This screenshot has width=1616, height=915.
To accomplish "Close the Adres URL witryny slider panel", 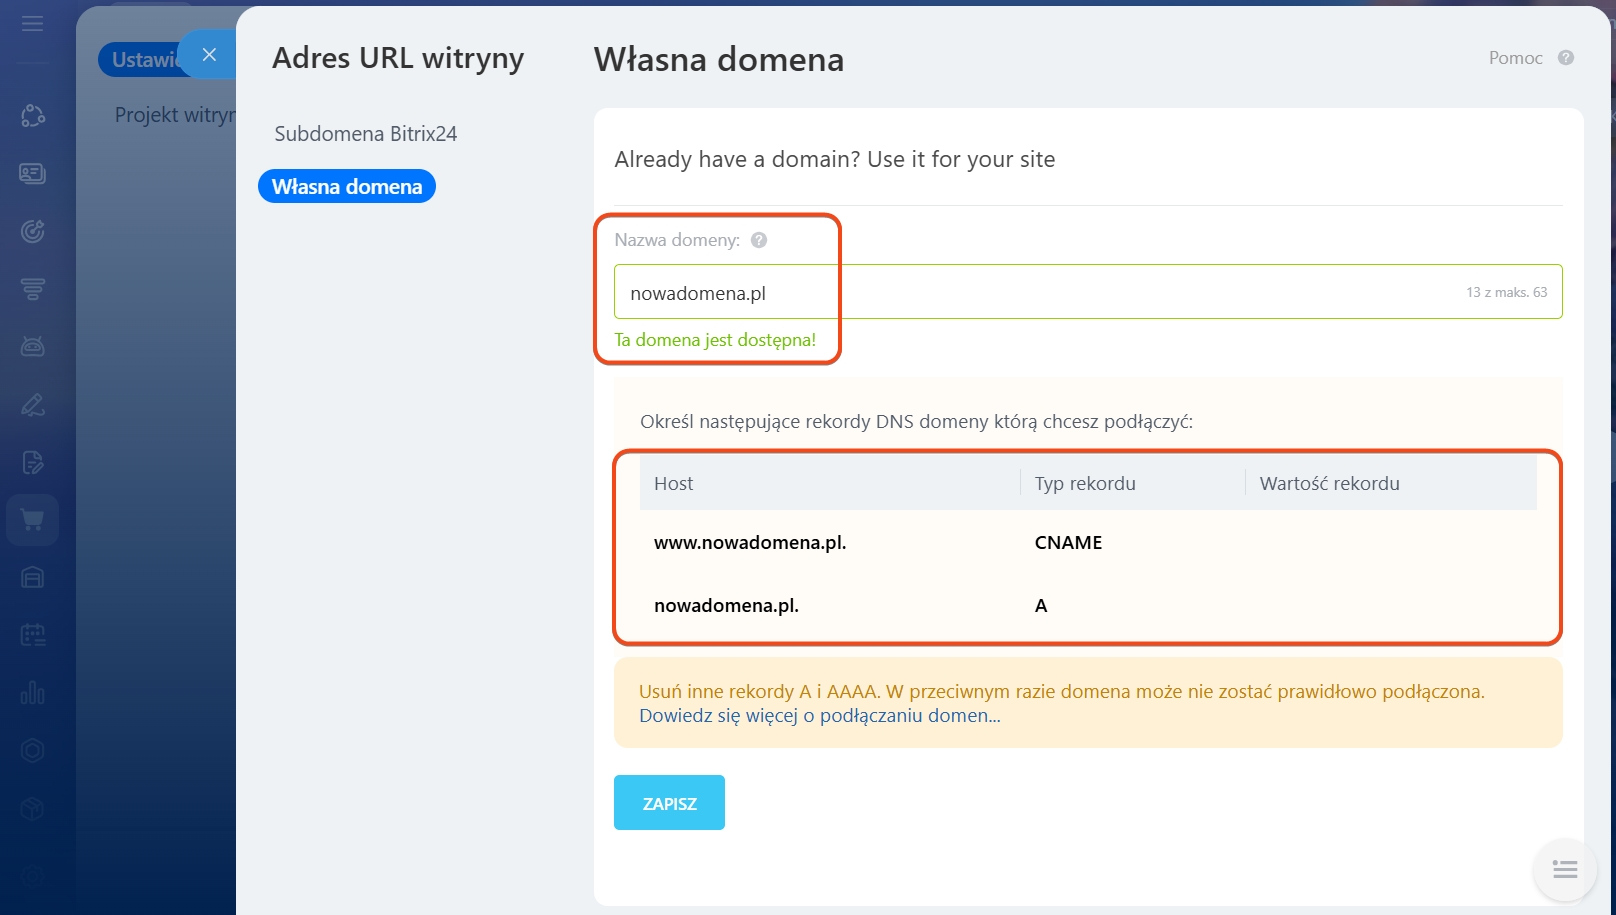I will [209, 55].
